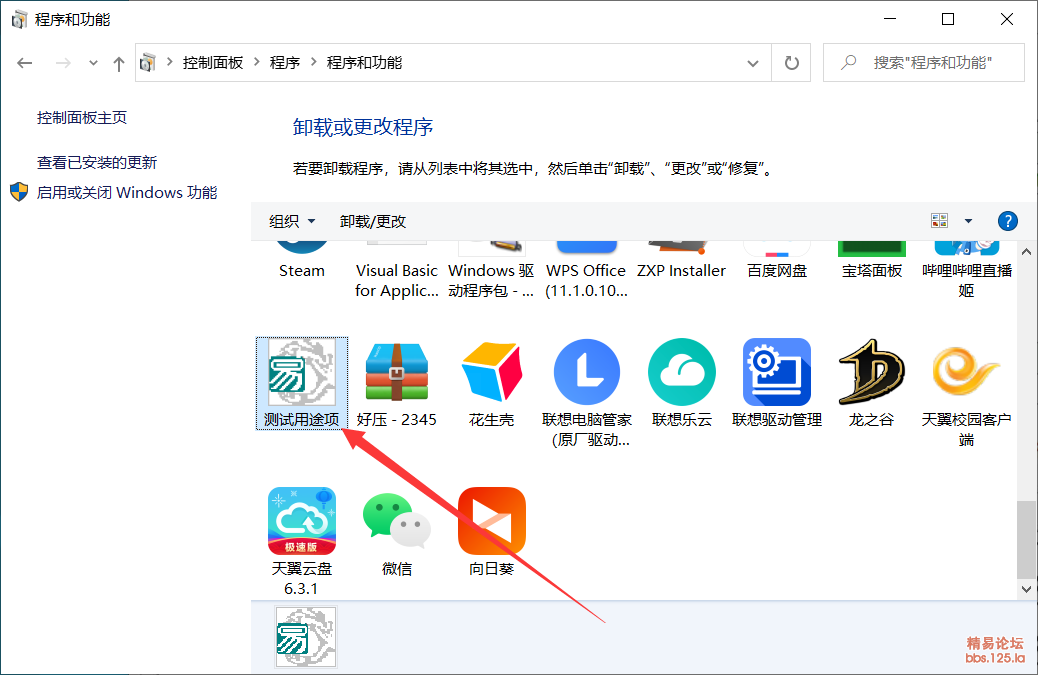Image resolution: width=1038 pixels, height=675 pixels.
Task: Click the help question mark icon
Action: (1008, 221)
